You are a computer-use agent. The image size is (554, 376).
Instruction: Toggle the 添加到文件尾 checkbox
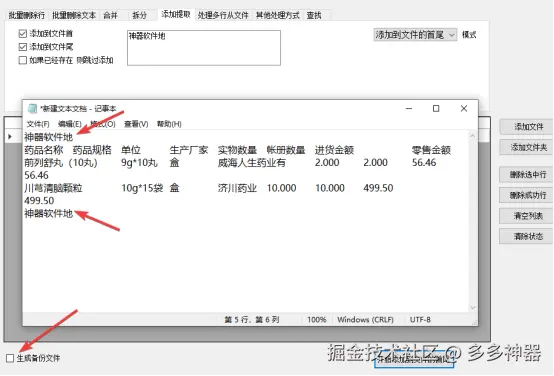[x=23, y=47]
